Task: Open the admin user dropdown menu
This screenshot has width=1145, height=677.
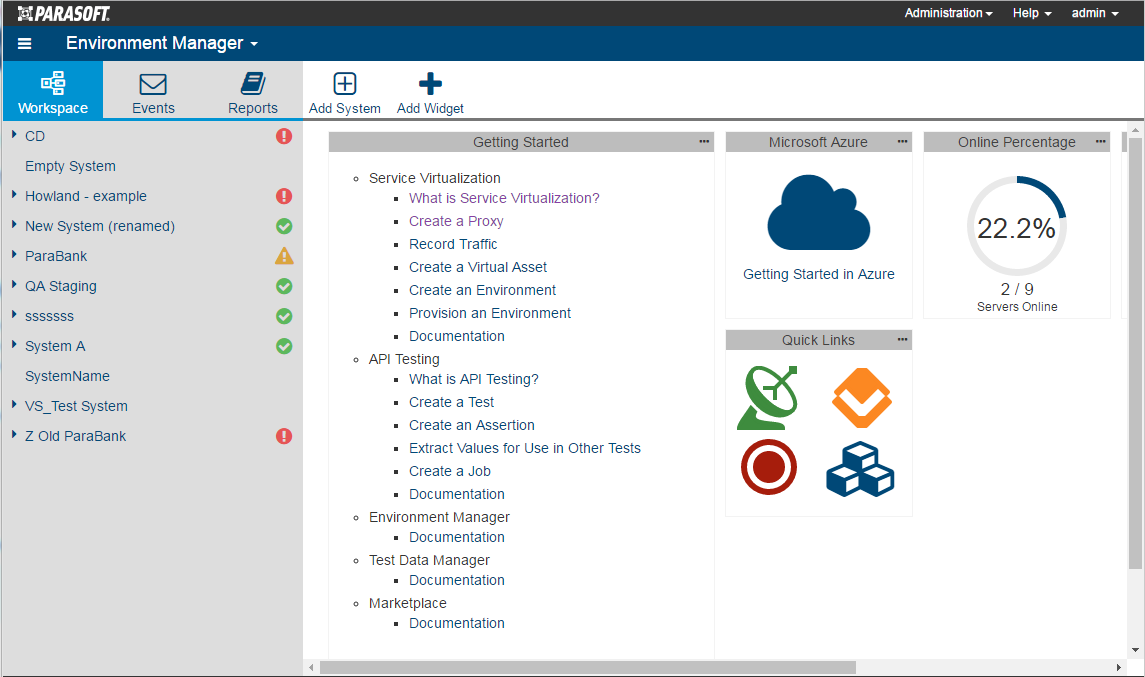Action: coord(1095,13)
